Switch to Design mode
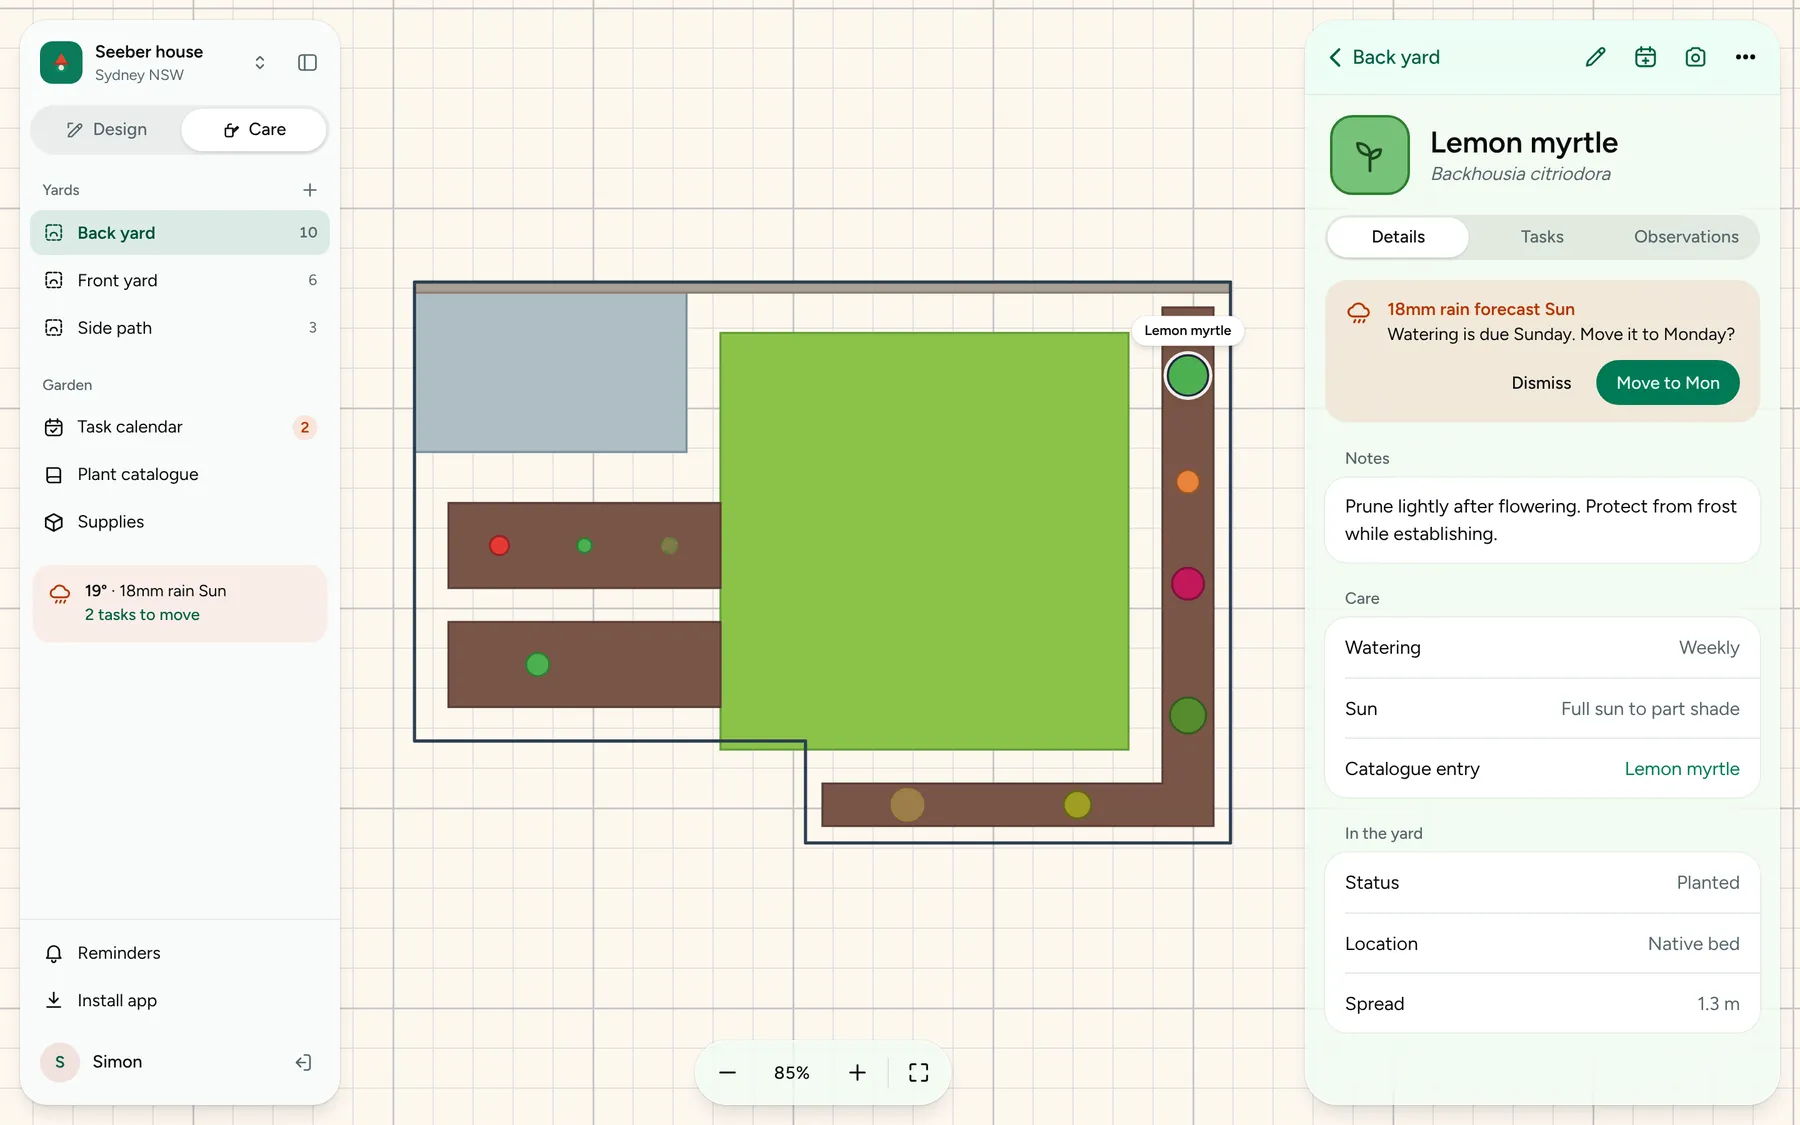Image resolution: width=1800 pixels, height=1125 pixels. coord(106,130)
